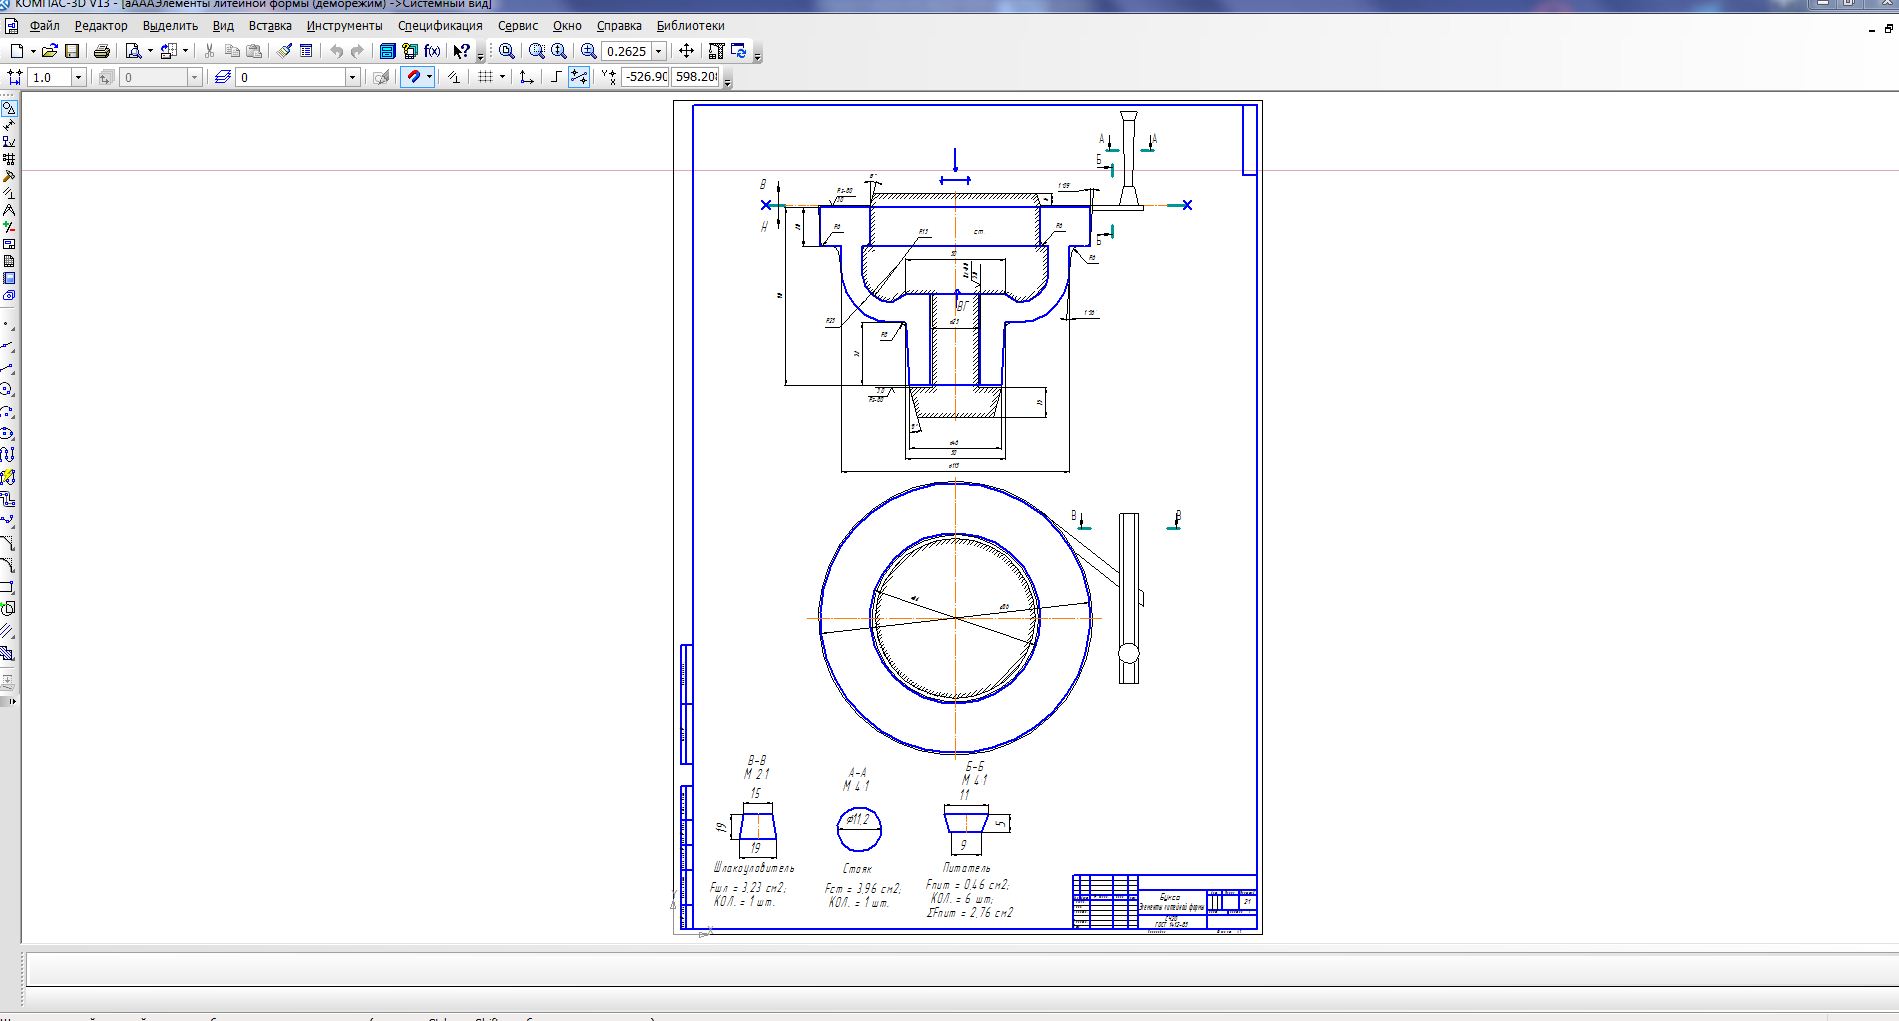Open the Инструменты menu
Screen dimensions: 1899x1021
tap(344, 26)
